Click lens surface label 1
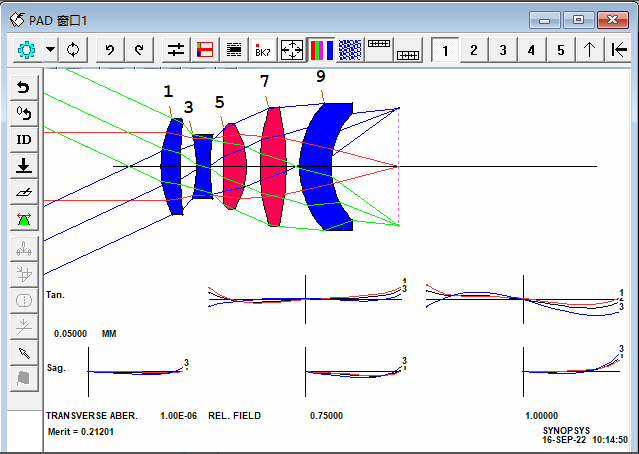639x454 pixels. (168, 91)
